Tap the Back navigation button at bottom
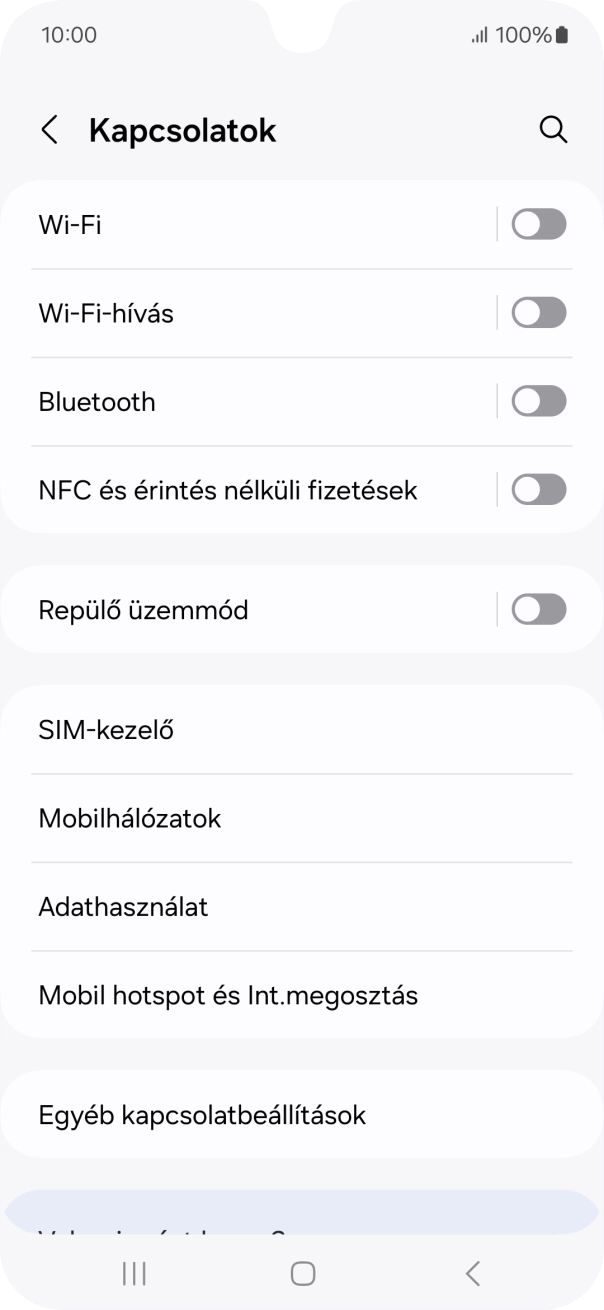The width and height of the screenshot is (604, 1310). coord(472,1273)
